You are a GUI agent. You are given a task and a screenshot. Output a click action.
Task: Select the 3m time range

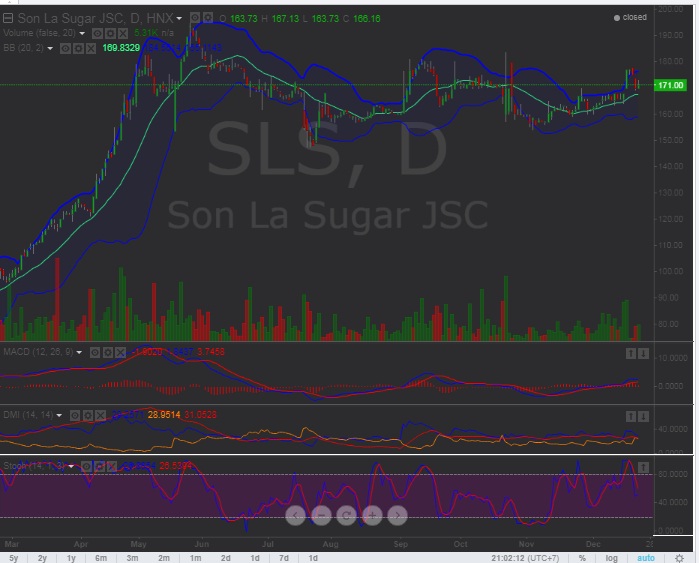coord(132,558)
